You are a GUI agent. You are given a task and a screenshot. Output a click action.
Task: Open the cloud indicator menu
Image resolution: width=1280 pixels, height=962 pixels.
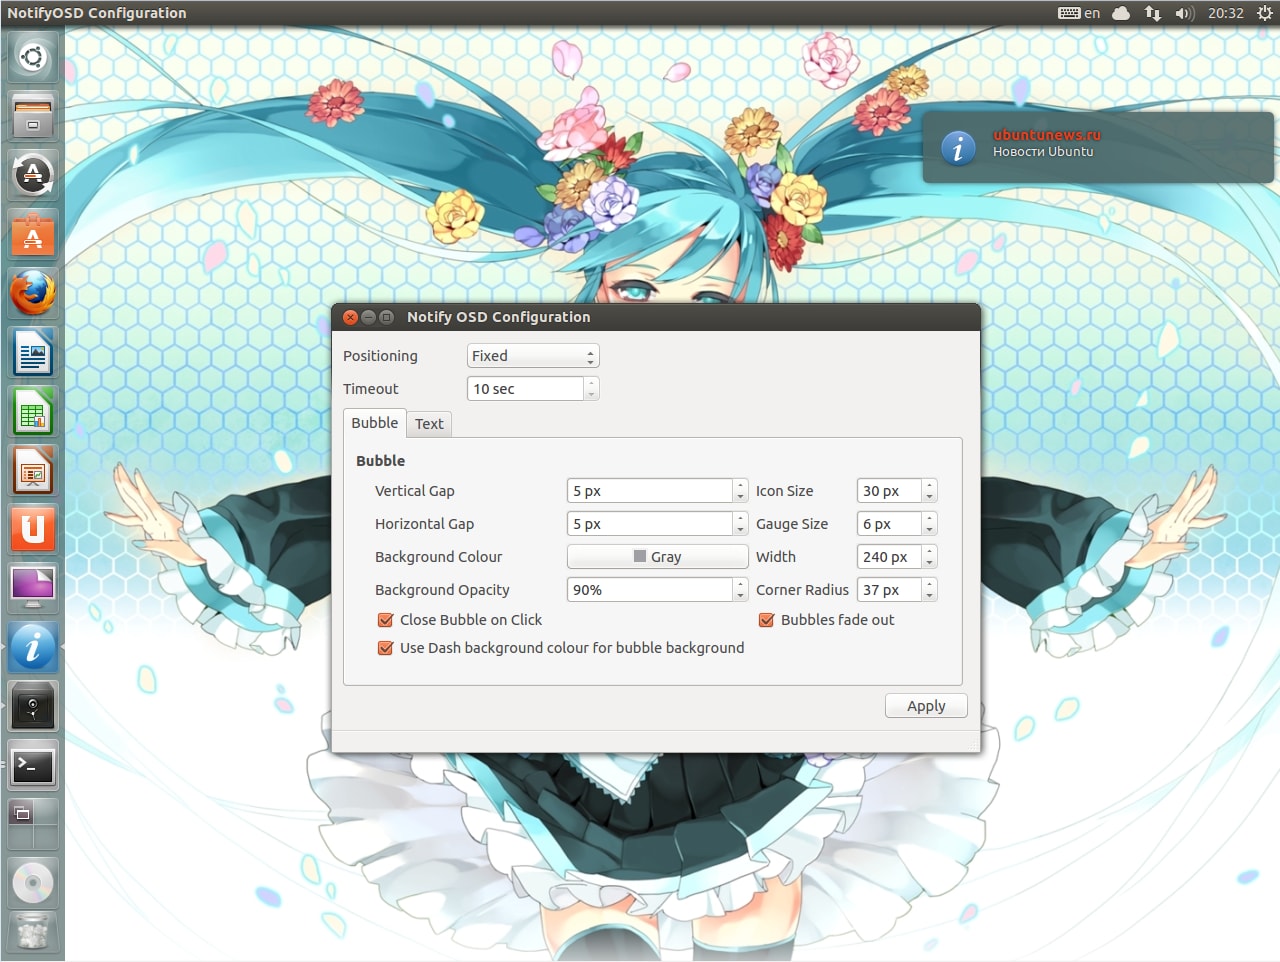pos(1121,13)
